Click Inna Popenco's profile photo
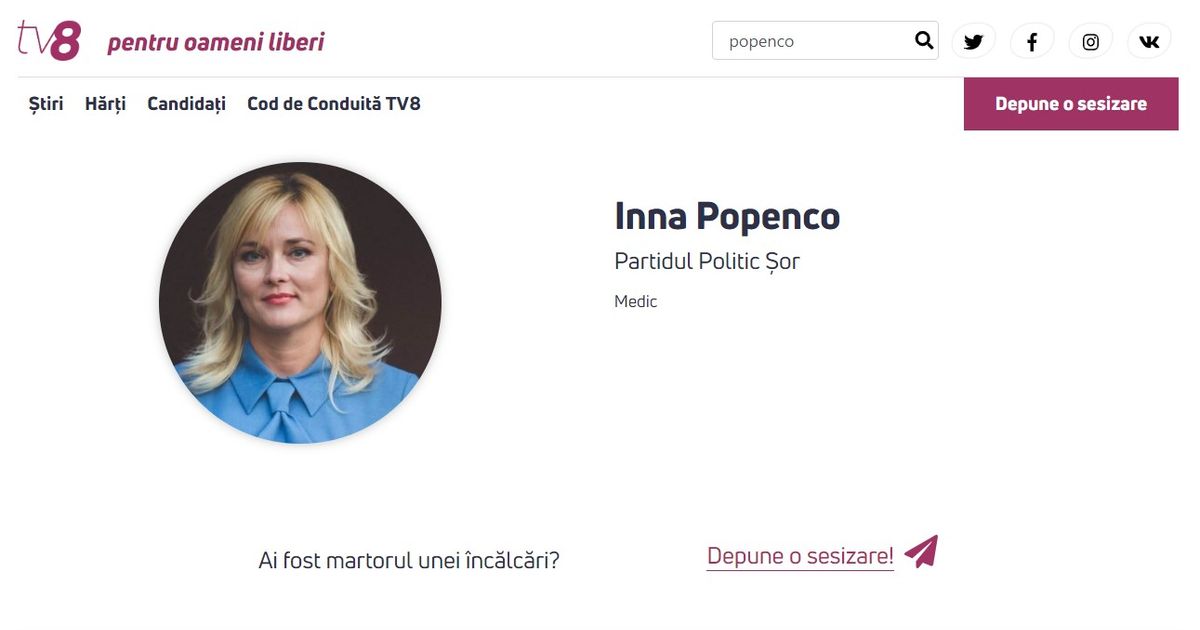This screenshot has height=630, width=1200. [x=300, y=303]
